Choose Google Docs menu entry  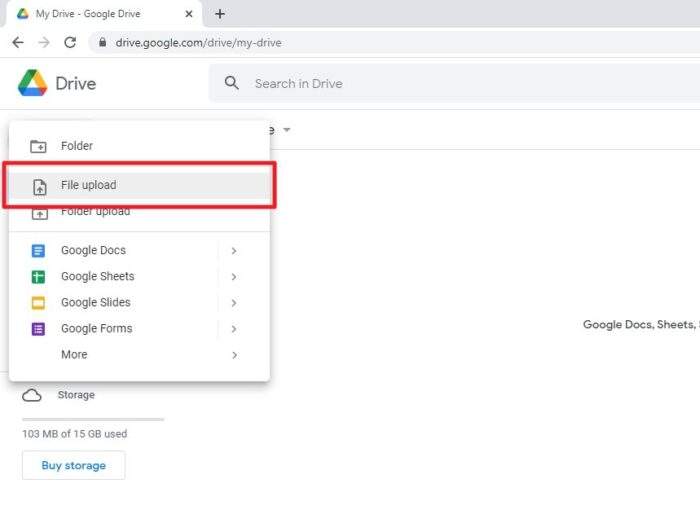click(139, 251)
